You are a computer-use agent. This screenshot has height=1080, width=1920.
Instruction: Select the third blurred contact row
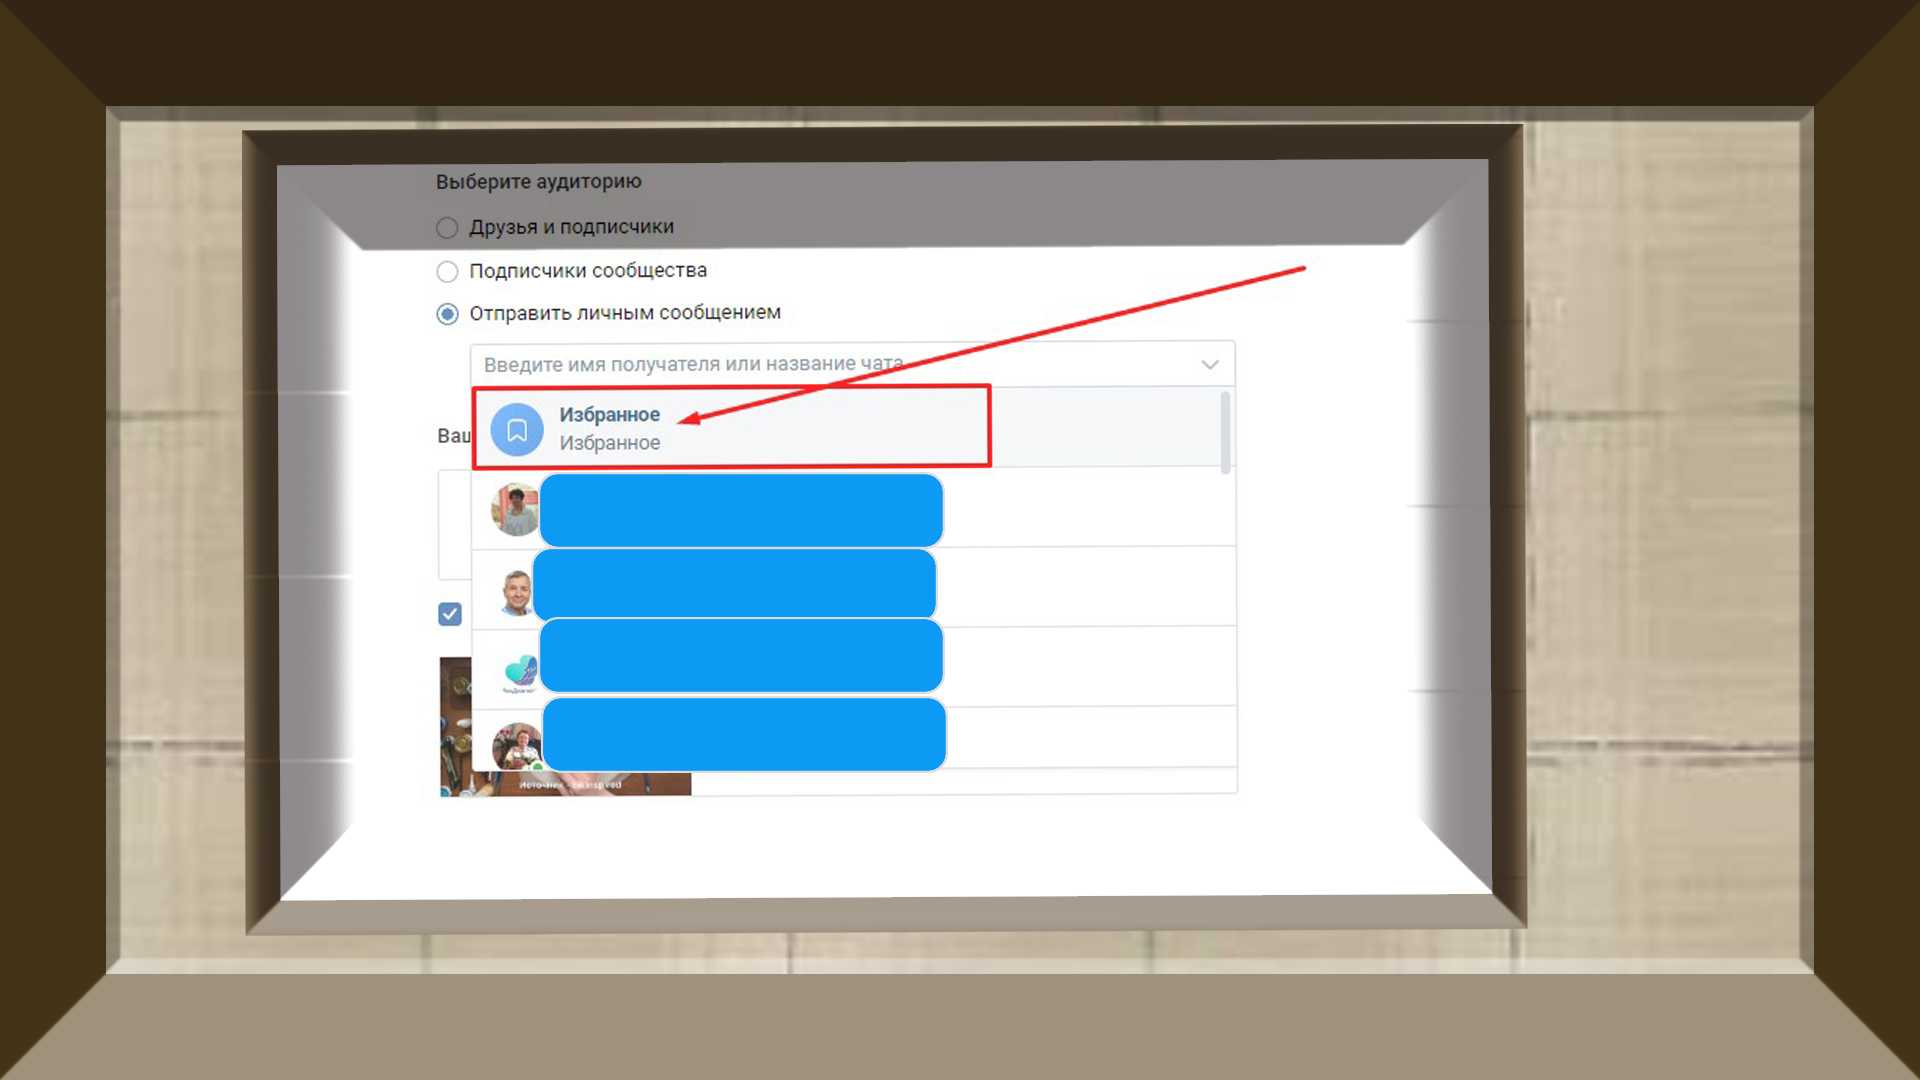(741, 656)
